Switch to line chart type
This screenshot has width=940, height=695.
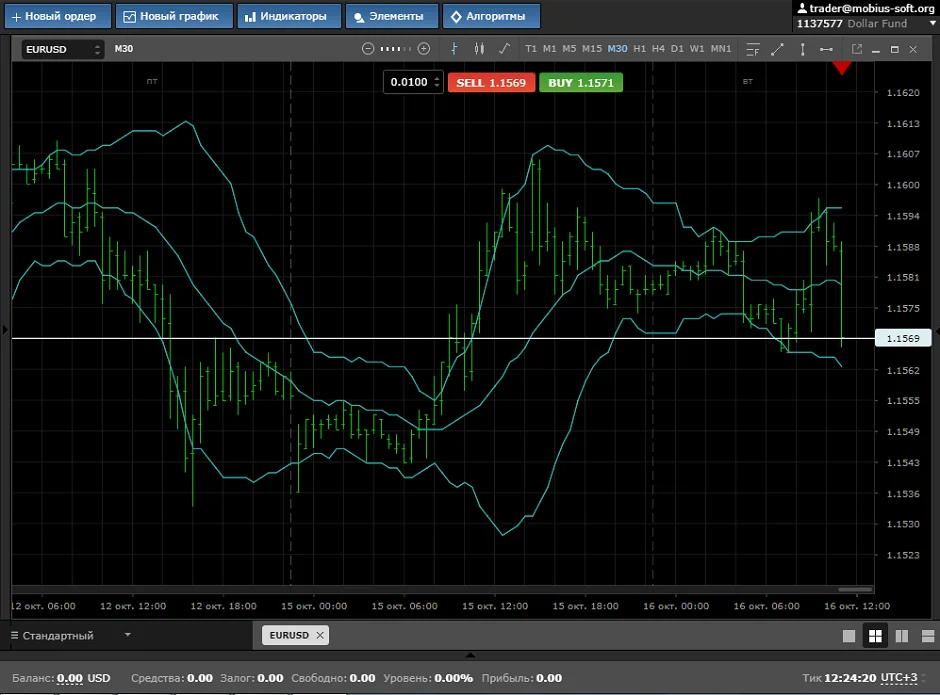[x=504, y=49]
